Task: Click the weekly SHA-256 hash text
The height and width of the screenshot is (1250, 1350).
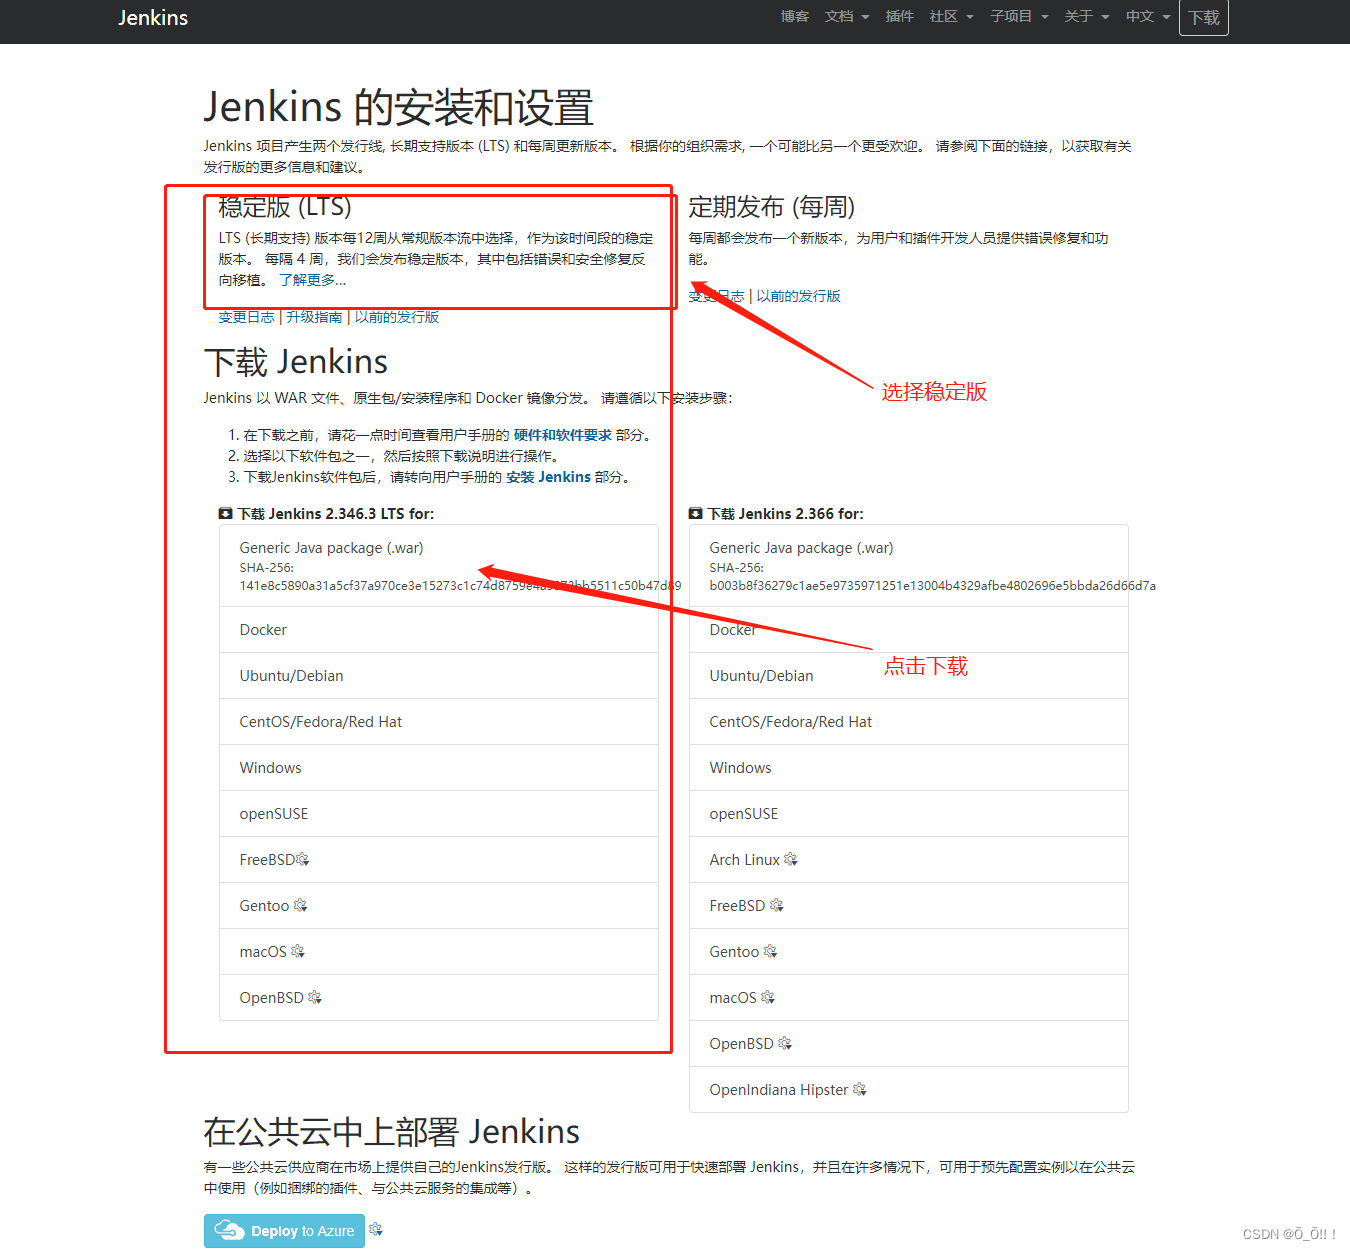Action: click(x=932, y=586)
